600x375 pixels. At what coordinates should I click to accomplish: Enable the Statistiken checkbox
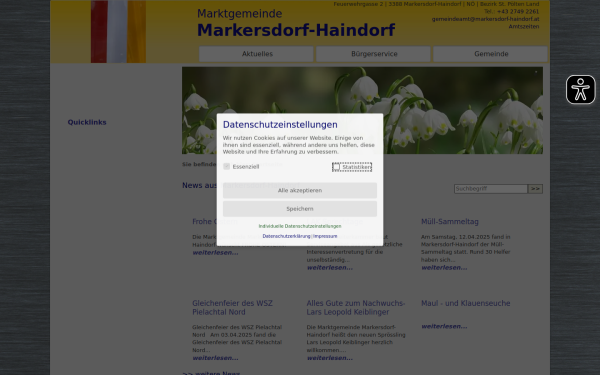tap(336, 167)
